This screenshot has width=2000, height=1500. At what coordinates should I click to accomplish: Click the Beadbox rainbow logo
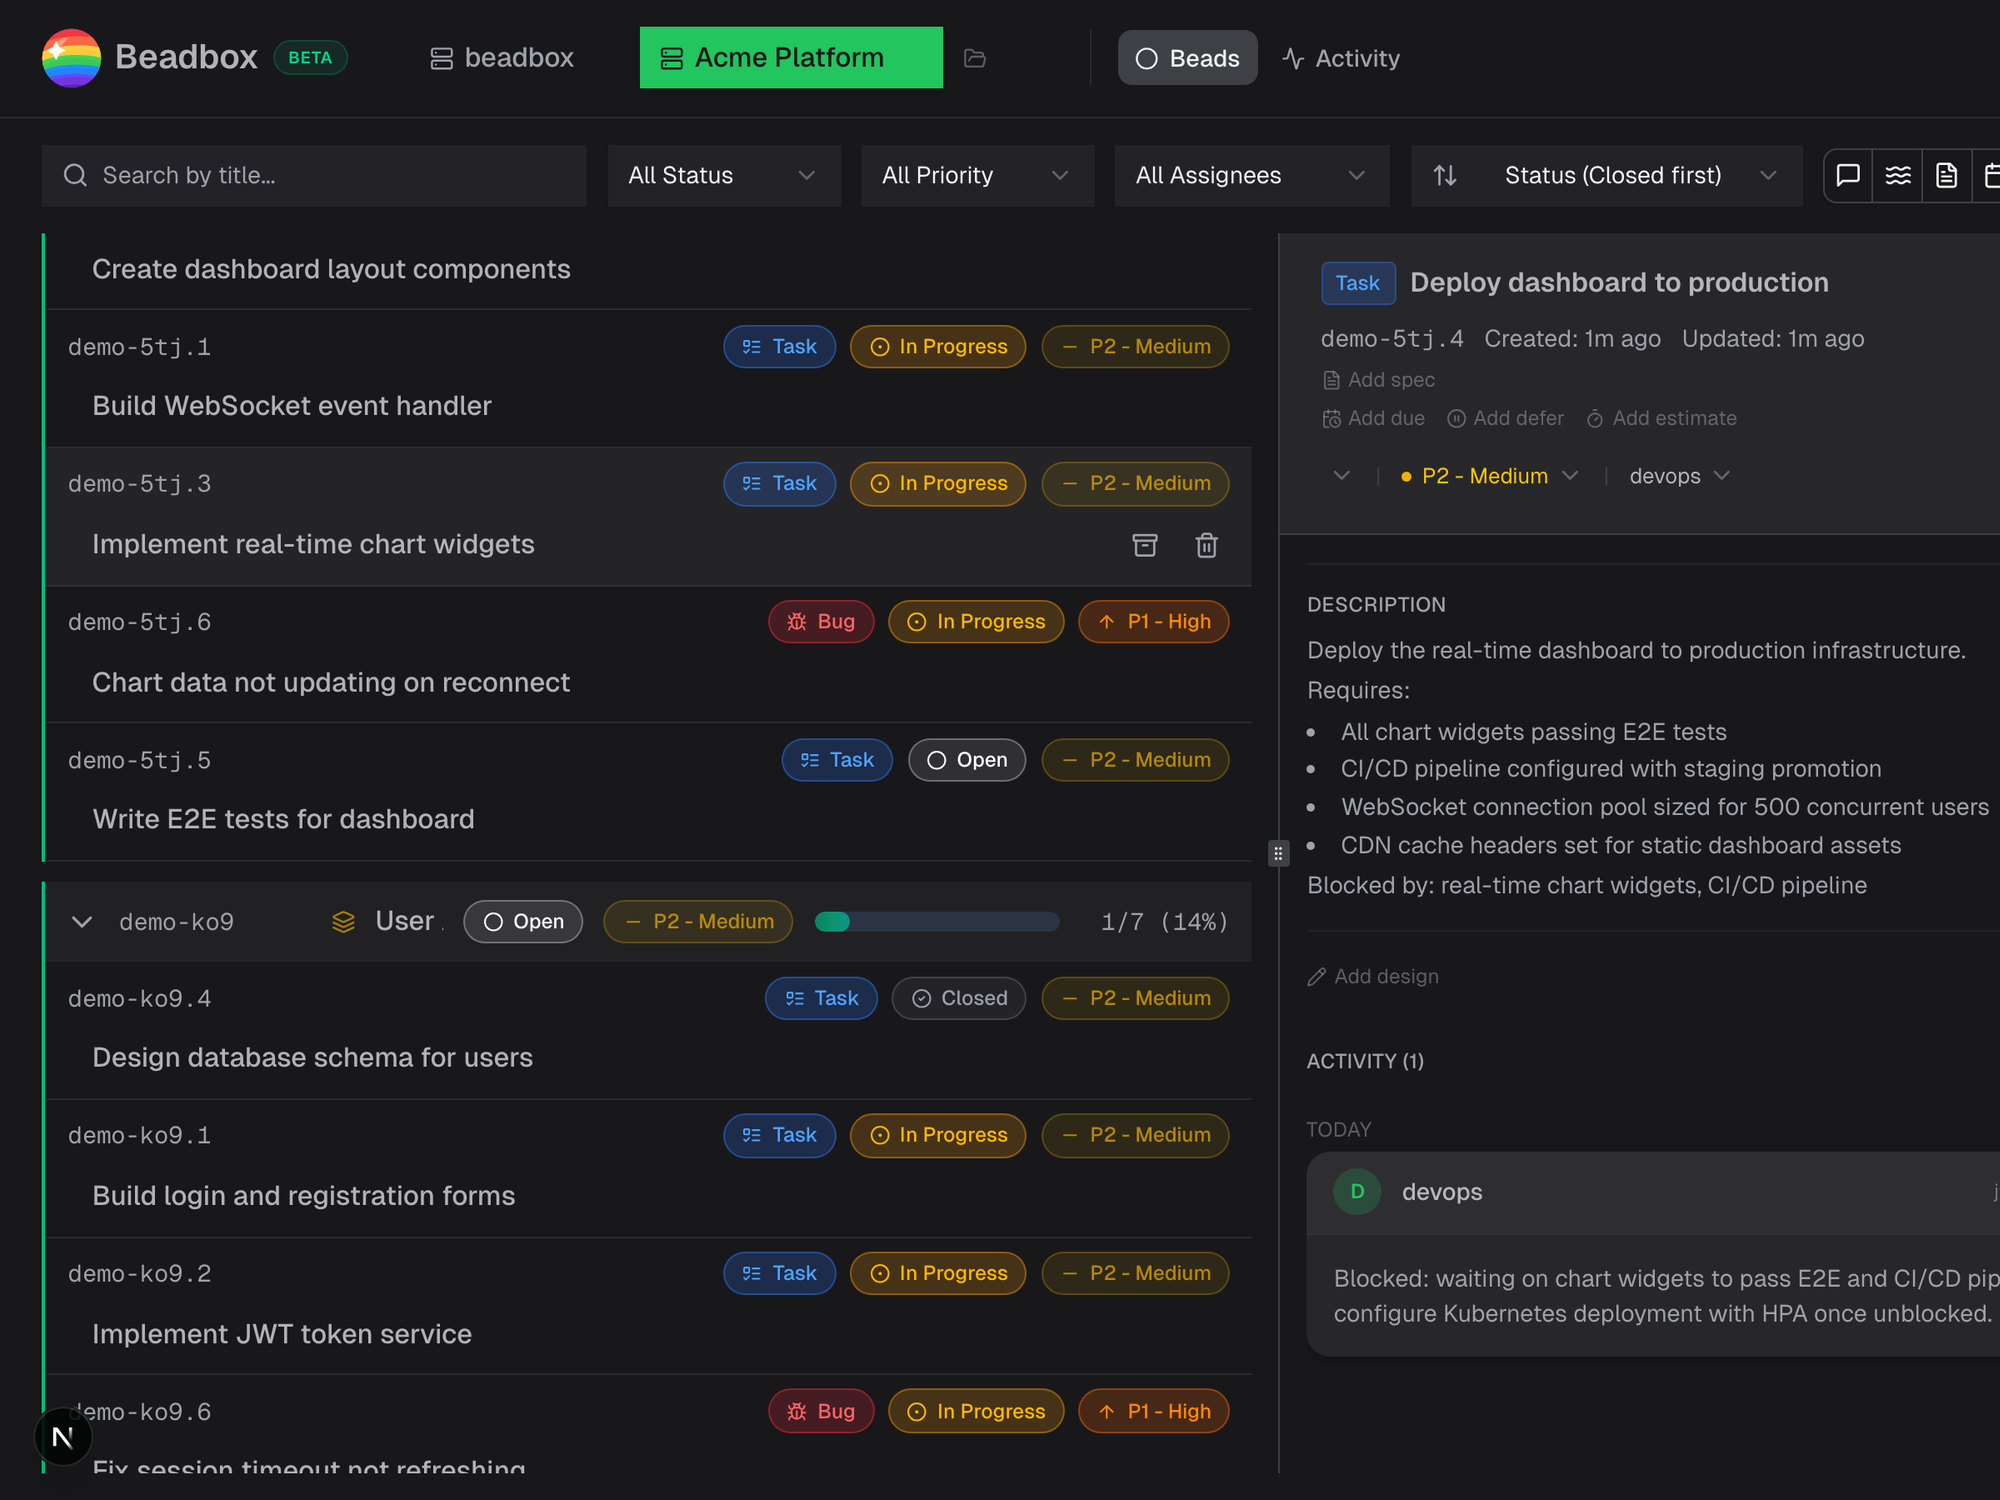coord(71,57)
